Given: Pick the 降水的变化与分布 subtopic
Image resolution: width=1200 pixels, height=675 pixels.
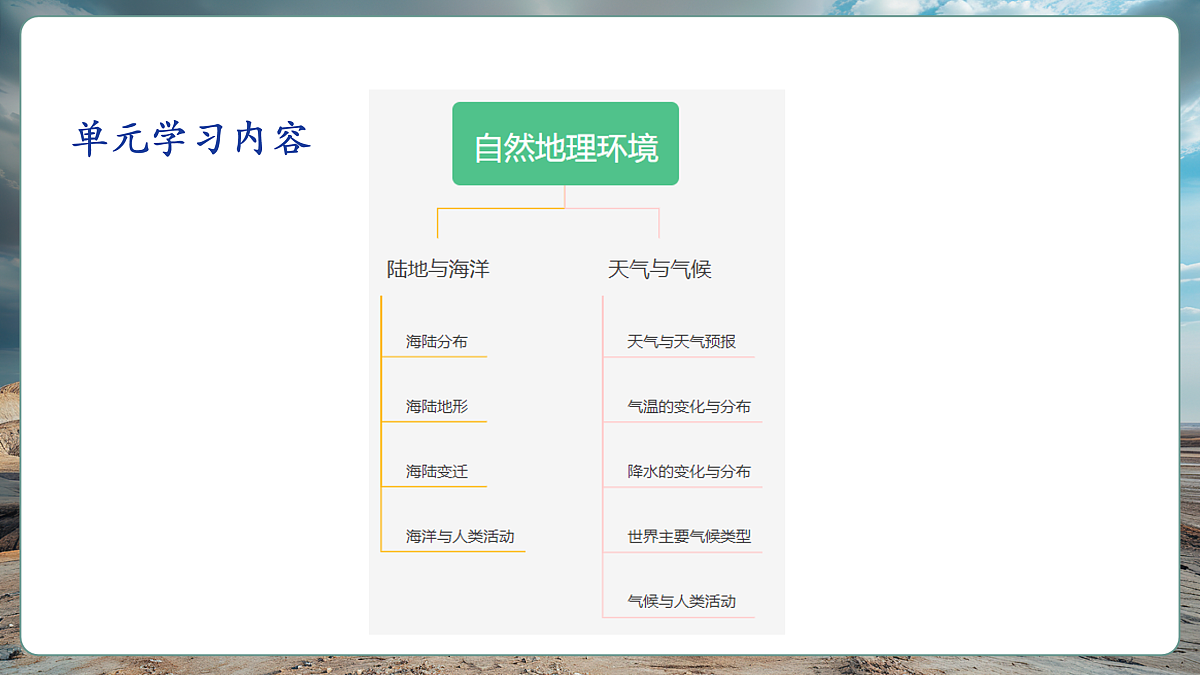Looking at the screenshot, I should tap(688, 472).
